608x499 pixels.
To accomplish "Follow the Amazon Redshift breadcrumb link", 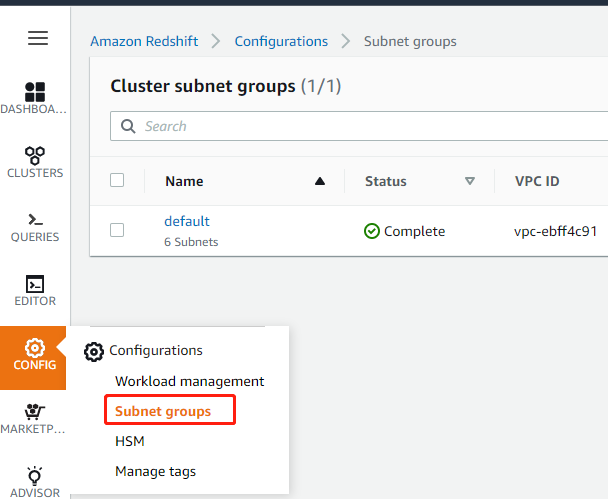I will click(x=144, y=41).
